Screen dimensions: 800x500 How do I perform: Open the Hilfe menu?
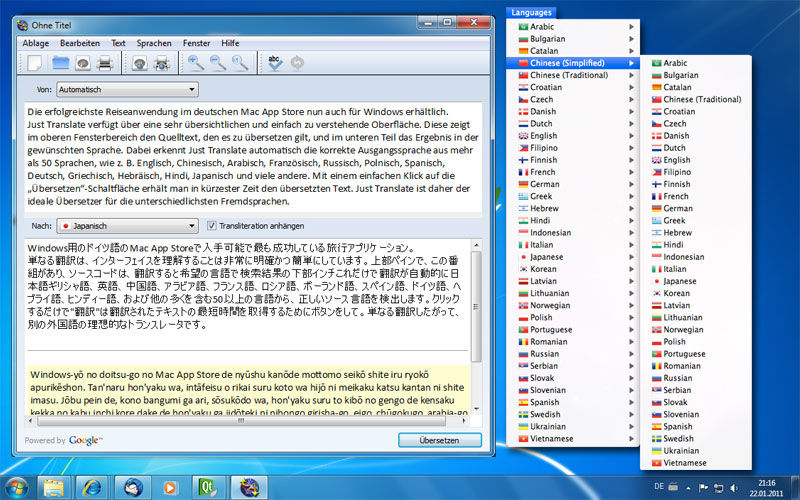(230, 43)
